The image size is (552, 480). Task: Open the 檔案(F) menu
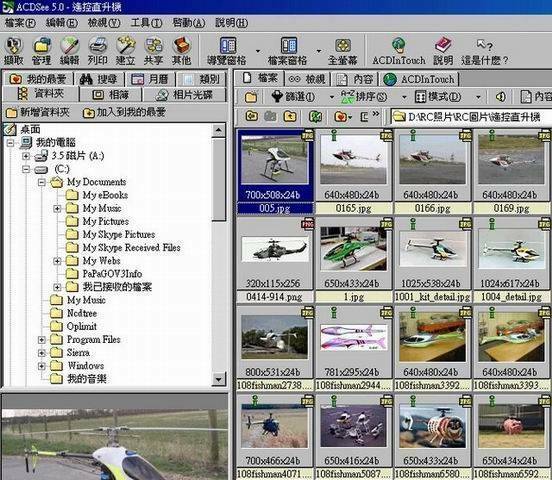click(20, 23)
